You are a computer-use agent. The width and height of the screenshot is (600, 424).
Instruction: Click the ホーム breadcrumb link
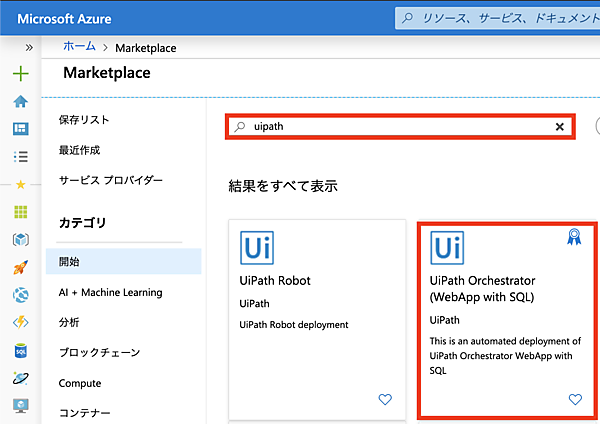(79, 47)
